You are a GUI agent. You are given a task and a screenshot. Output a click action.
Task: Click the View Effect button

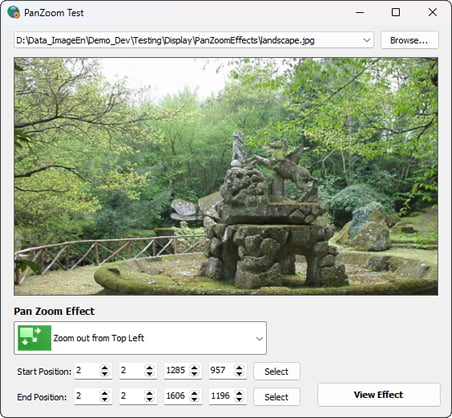click(x=379, y=395)
